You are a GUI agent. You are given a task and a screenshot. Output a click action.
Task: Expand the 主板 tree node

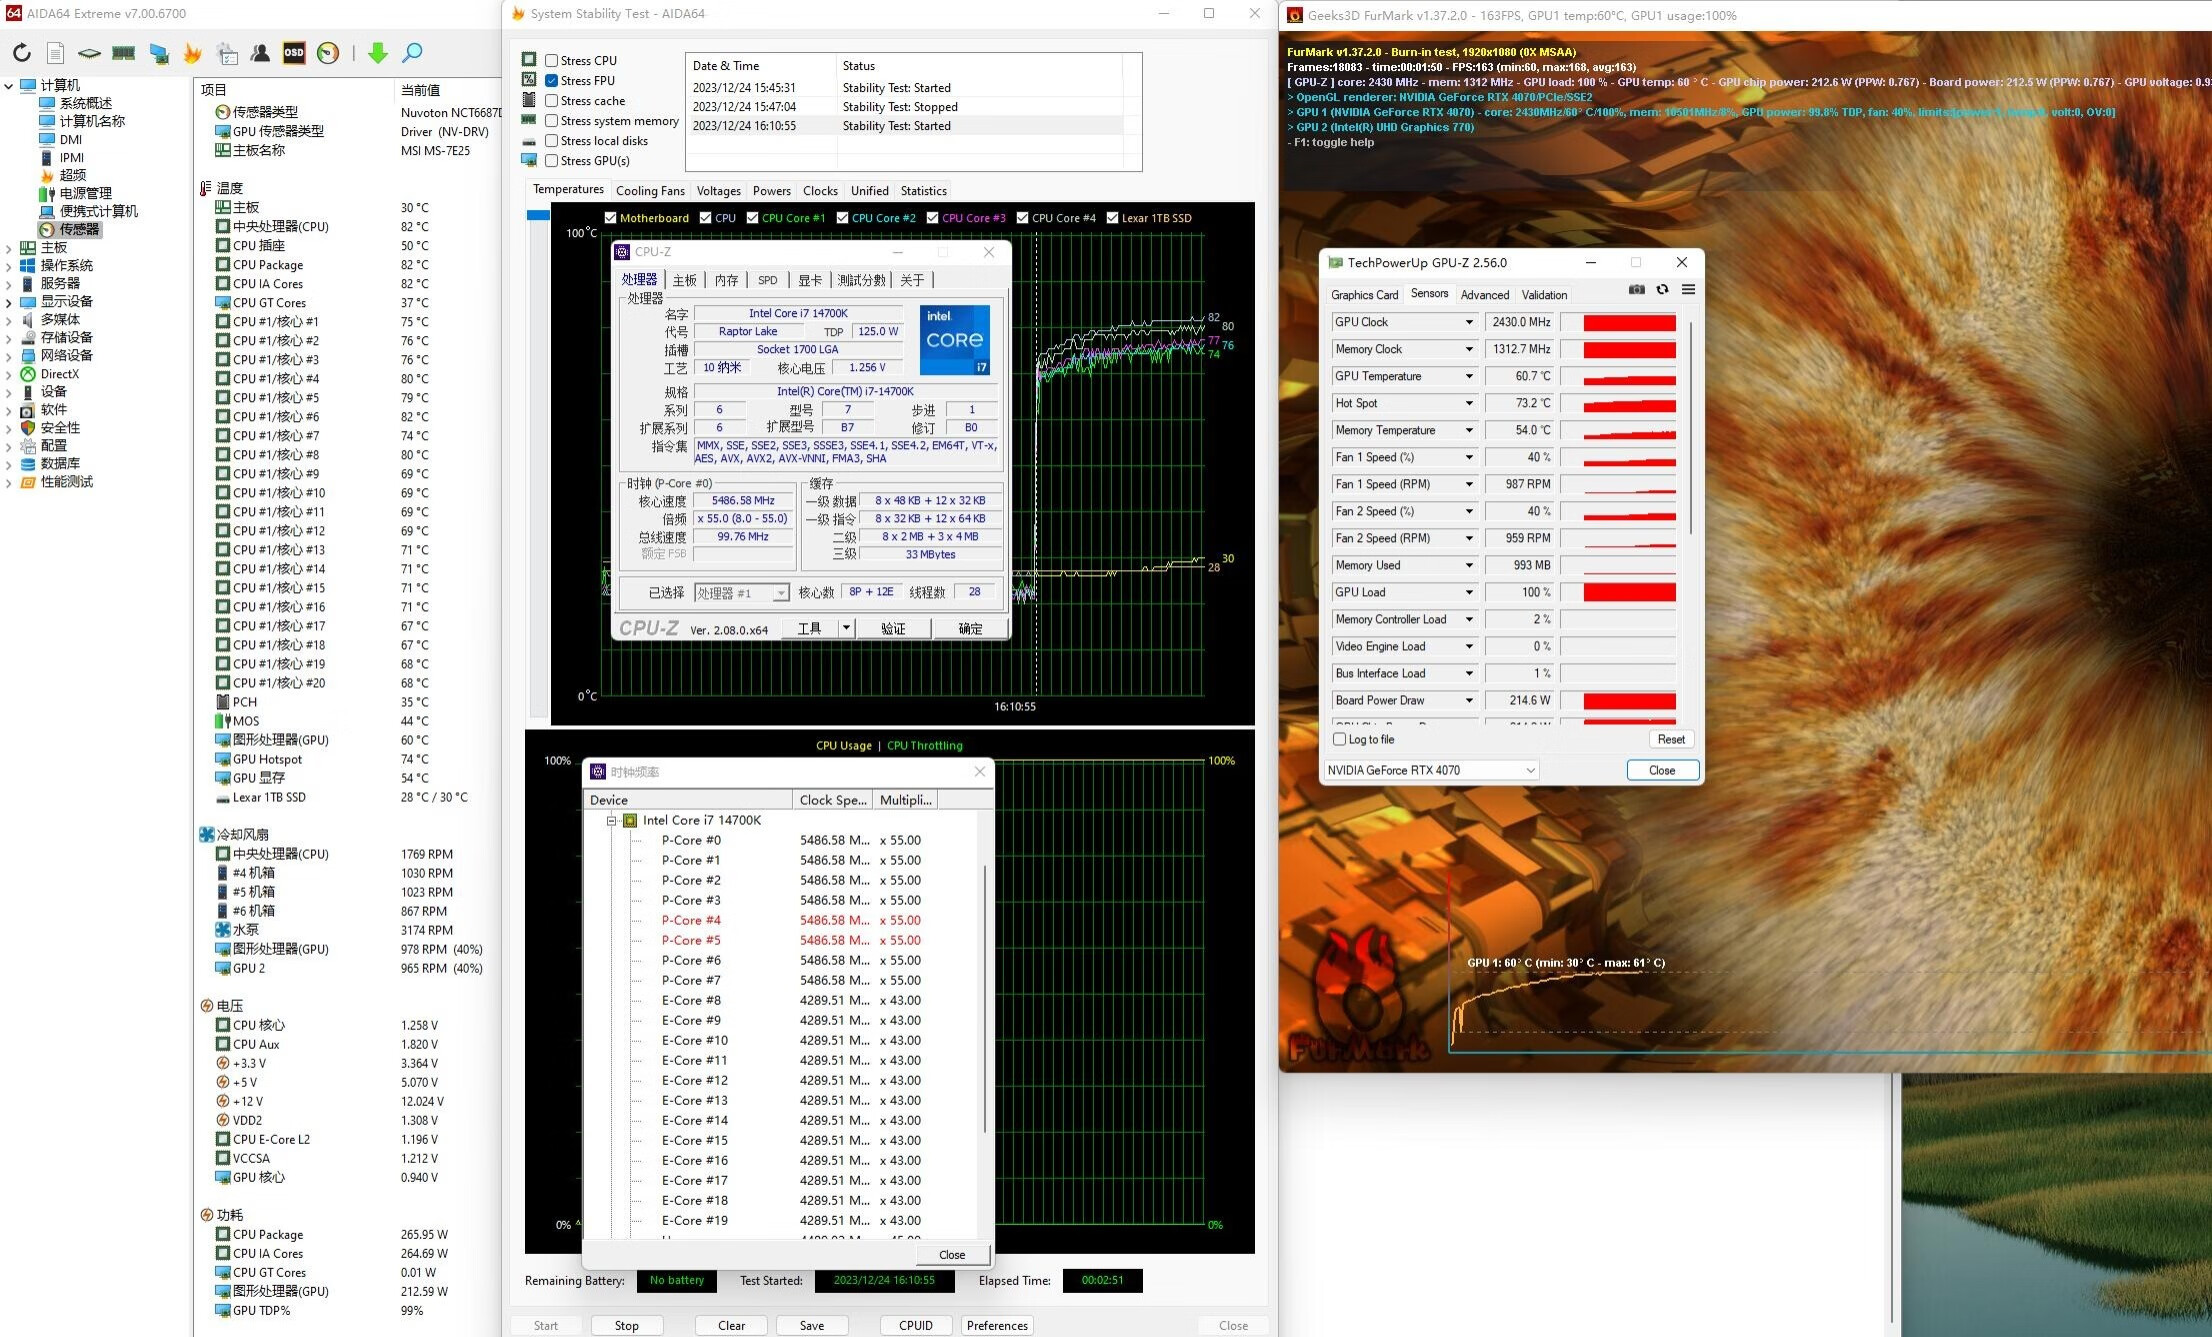coord(9,247)
